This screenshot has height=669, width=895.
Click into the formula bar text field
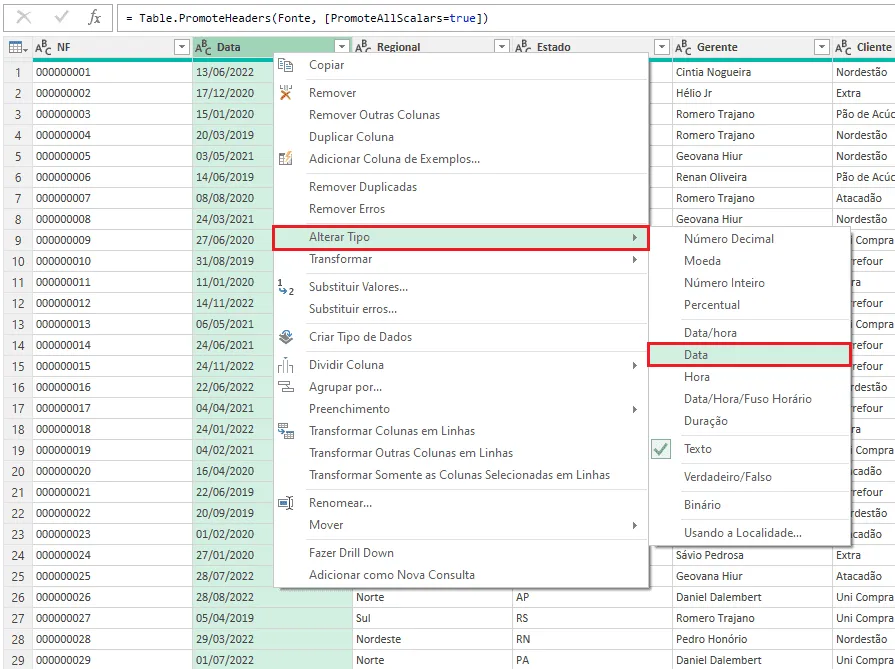[x=506, y=18]
